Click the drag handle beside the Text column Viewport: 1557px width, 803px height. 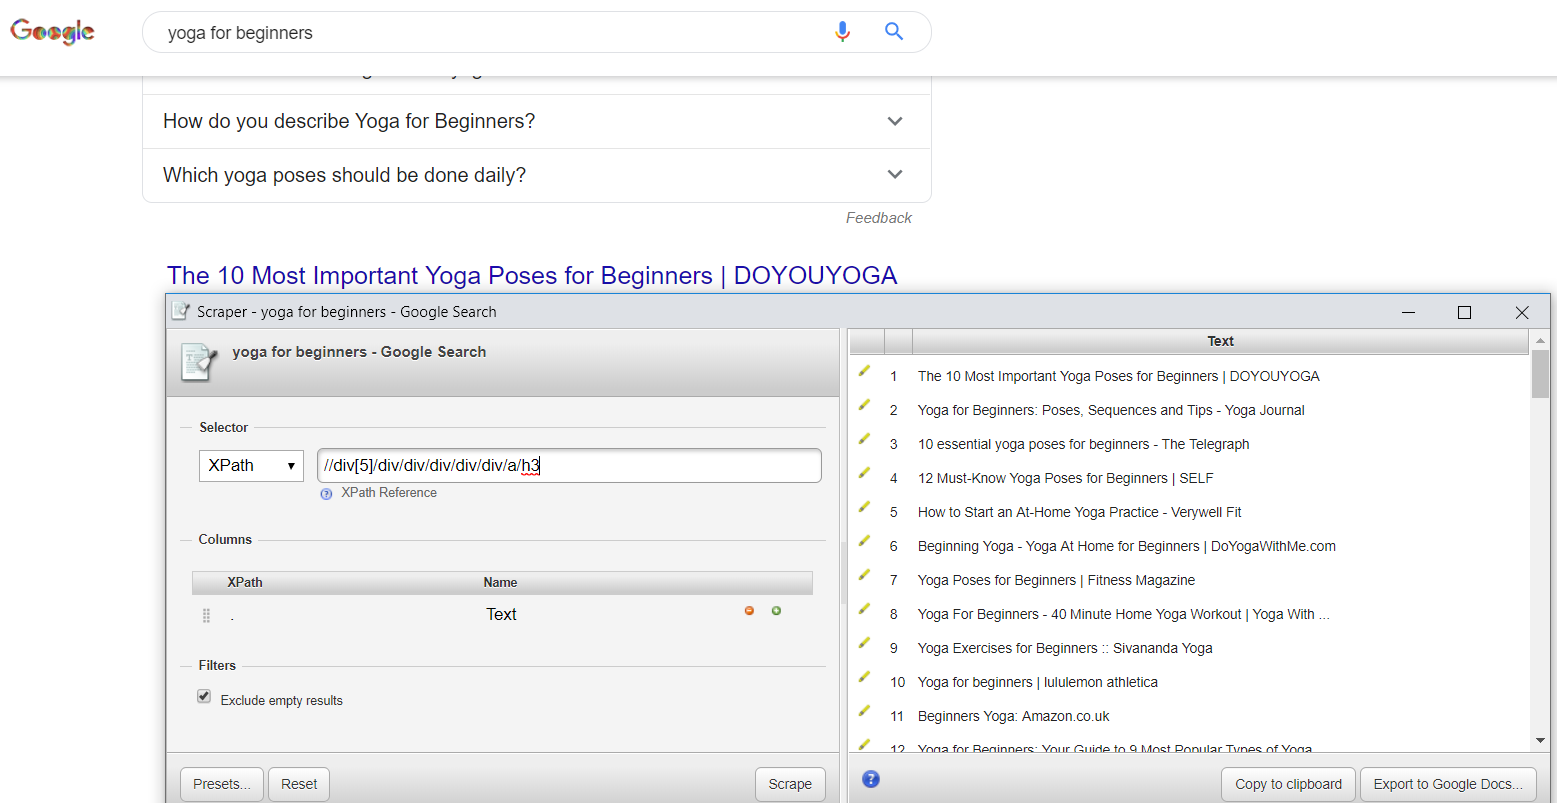click(206, 615)
